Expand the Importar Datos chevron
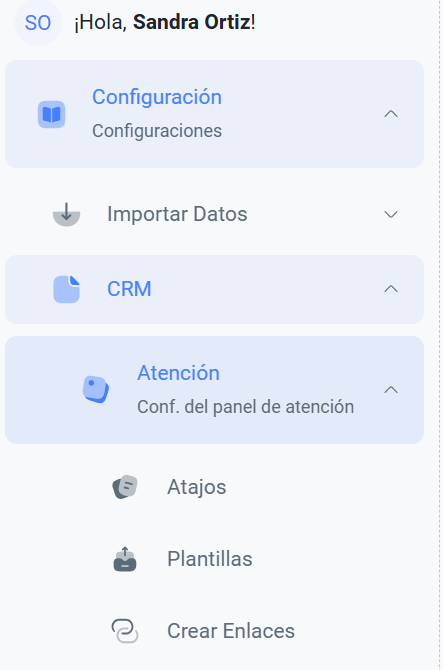 click(391, 214)
